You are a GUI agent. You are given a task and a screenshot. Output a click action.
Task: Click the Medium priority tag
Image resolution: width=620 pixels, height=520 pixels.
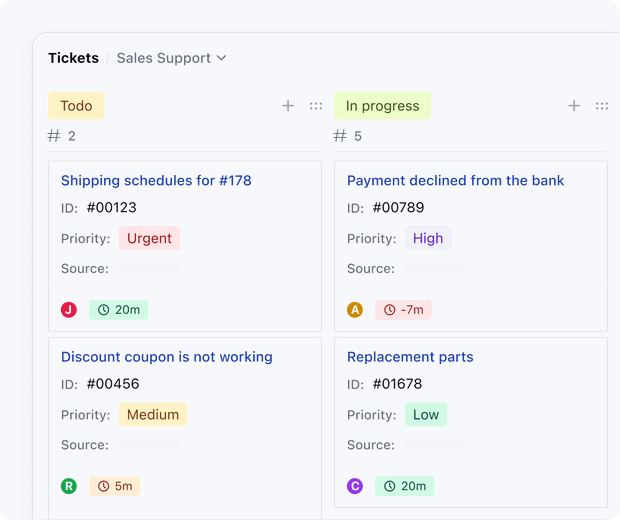click(153, 414)
